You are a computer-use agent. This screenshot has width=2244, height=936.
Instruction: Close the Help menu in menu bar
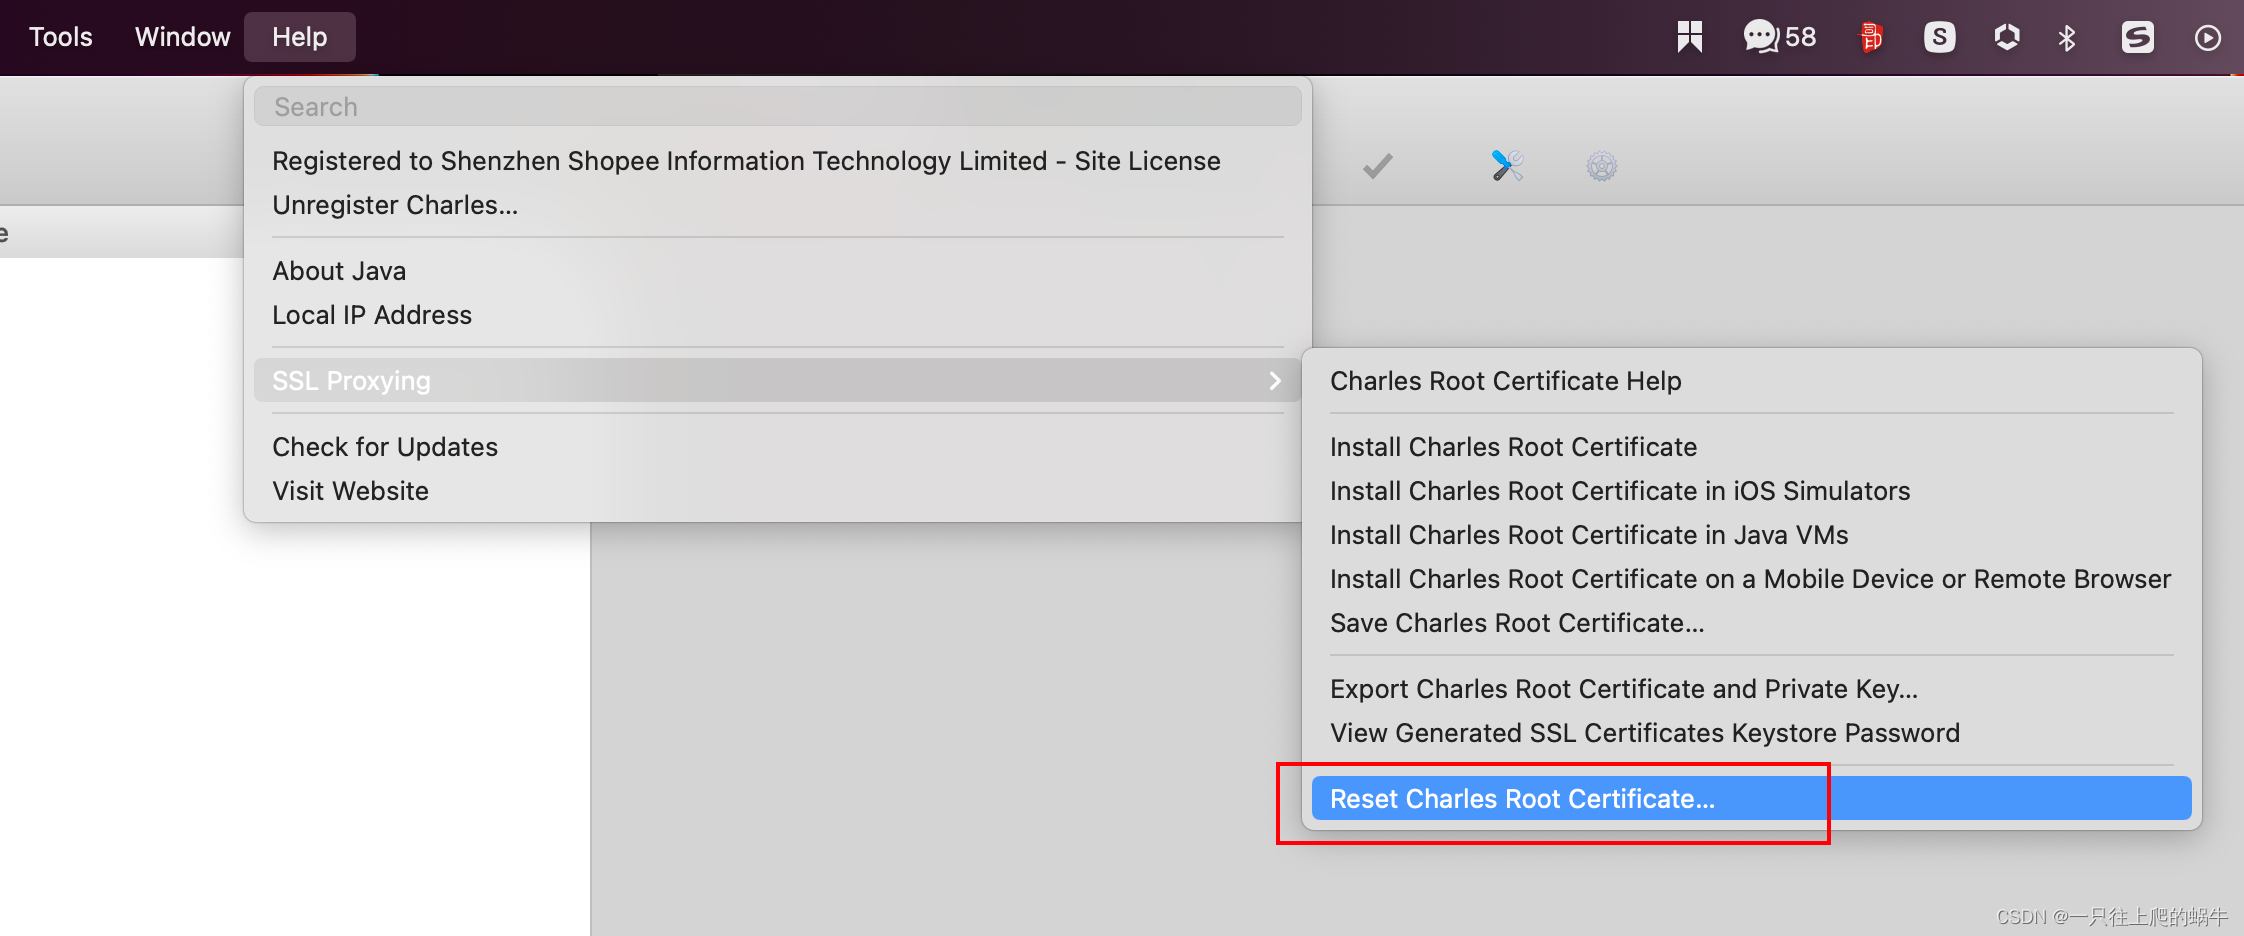300,37
